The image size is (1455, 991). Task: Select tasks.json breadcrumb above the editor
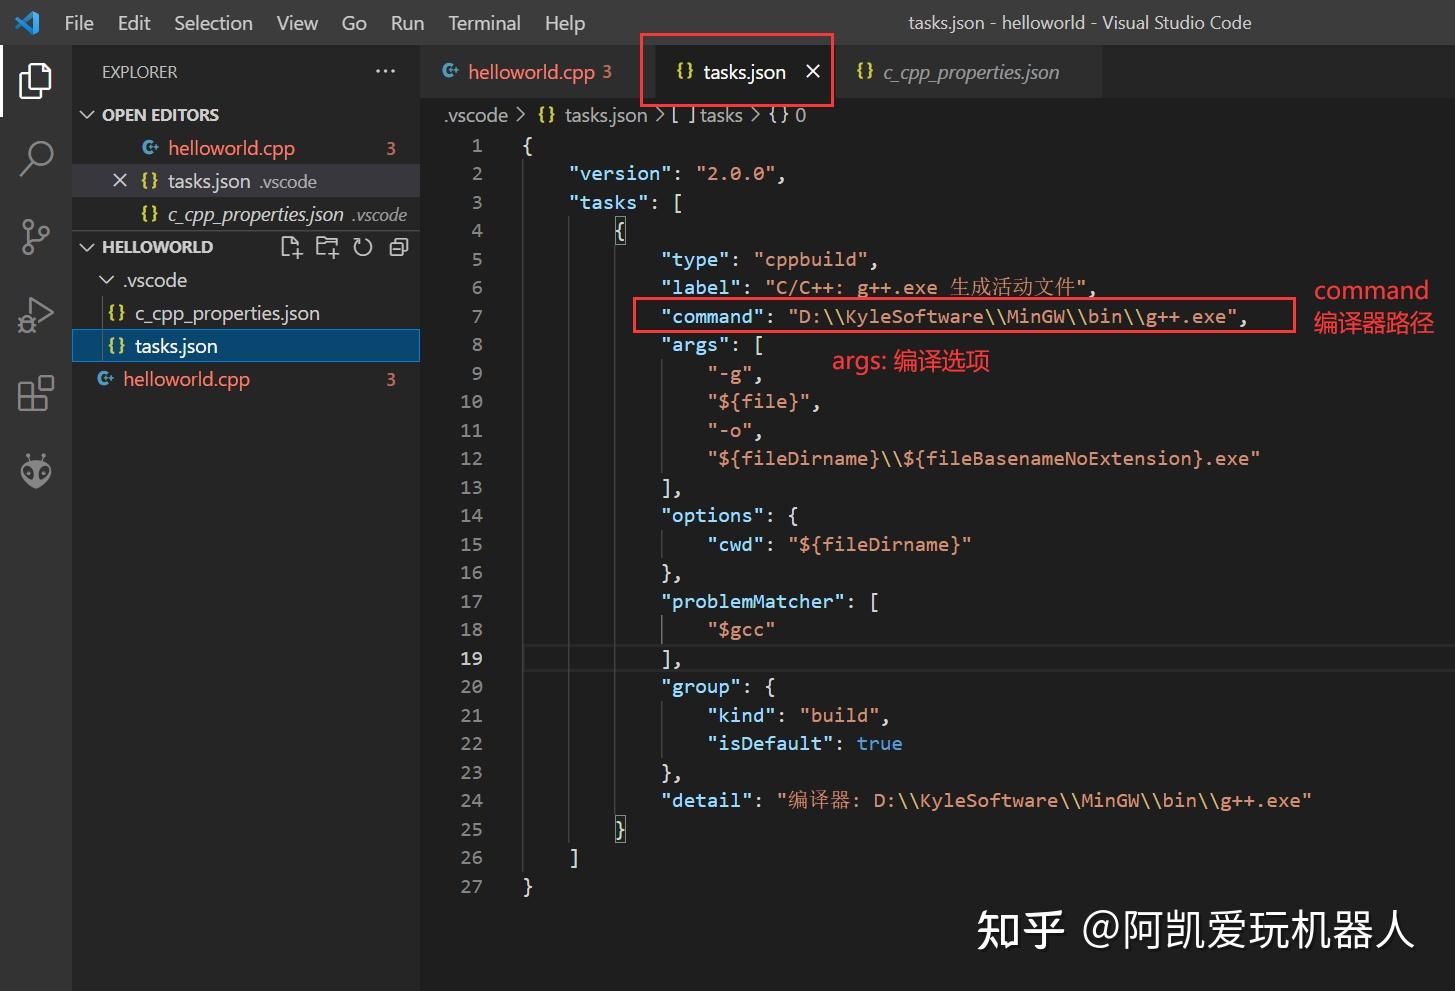(605, 115)
